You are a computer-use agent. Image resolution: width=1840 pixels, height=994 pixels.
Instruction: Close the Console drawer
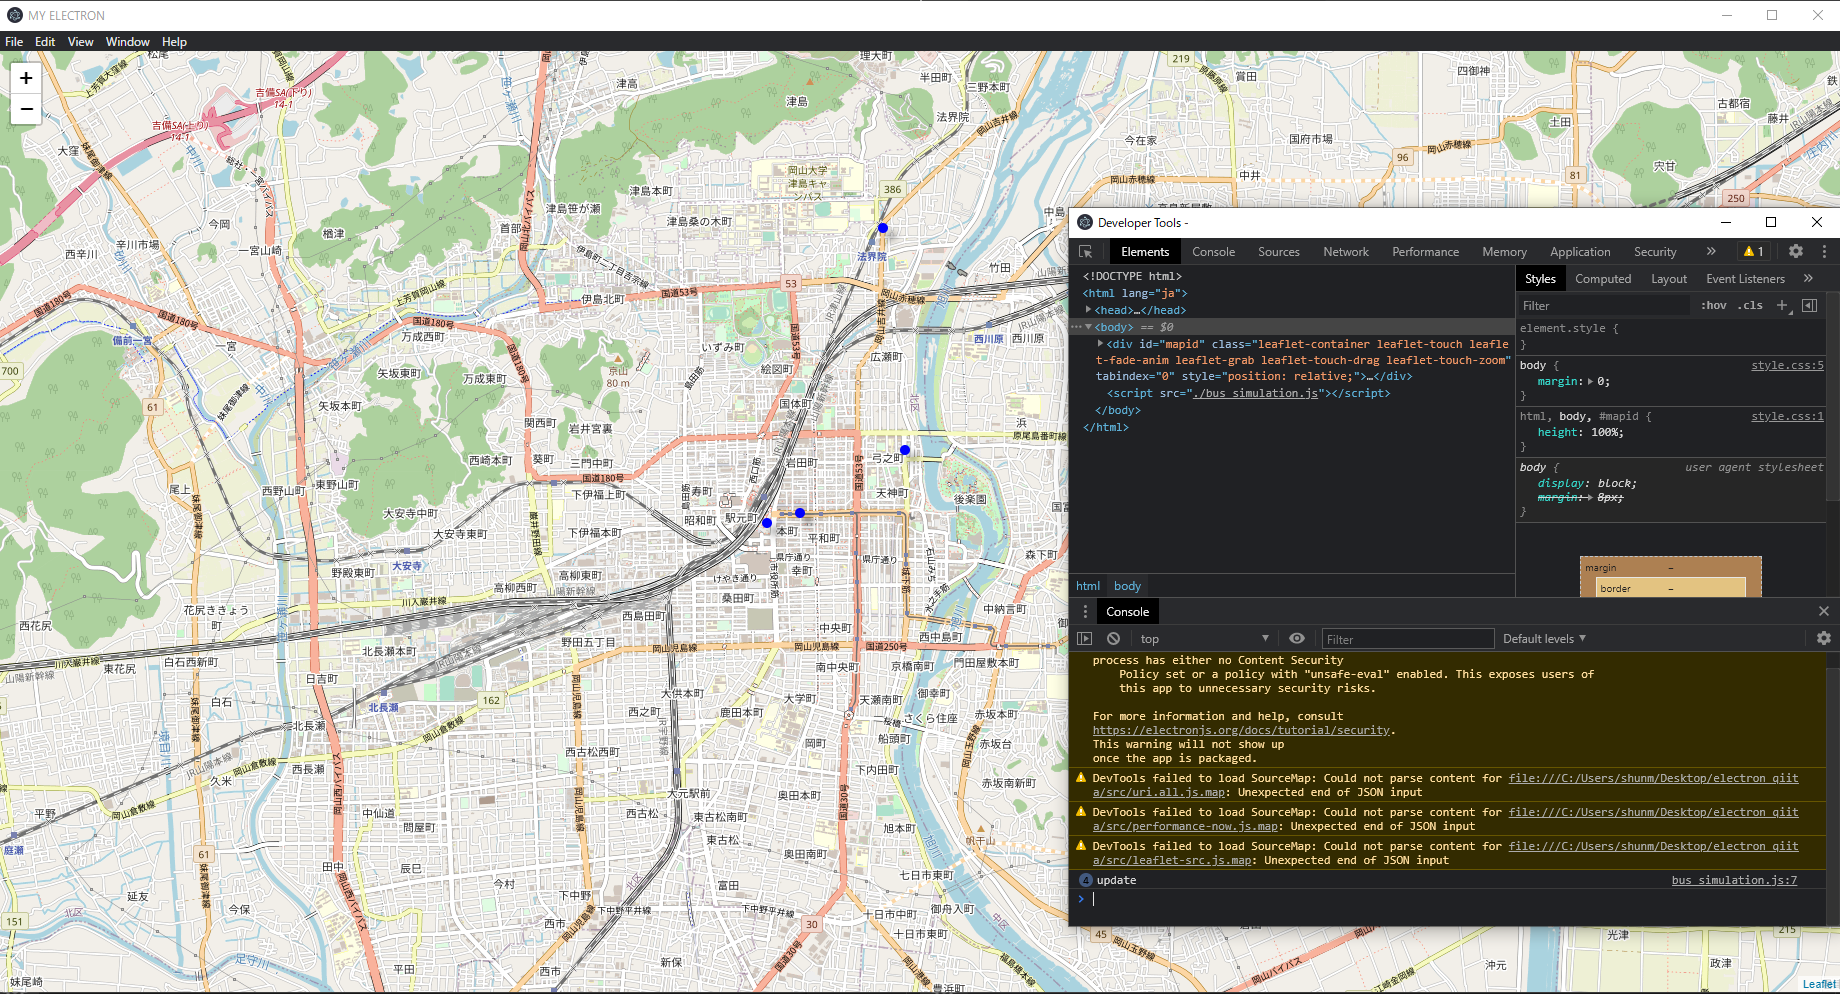point(1823,611)
